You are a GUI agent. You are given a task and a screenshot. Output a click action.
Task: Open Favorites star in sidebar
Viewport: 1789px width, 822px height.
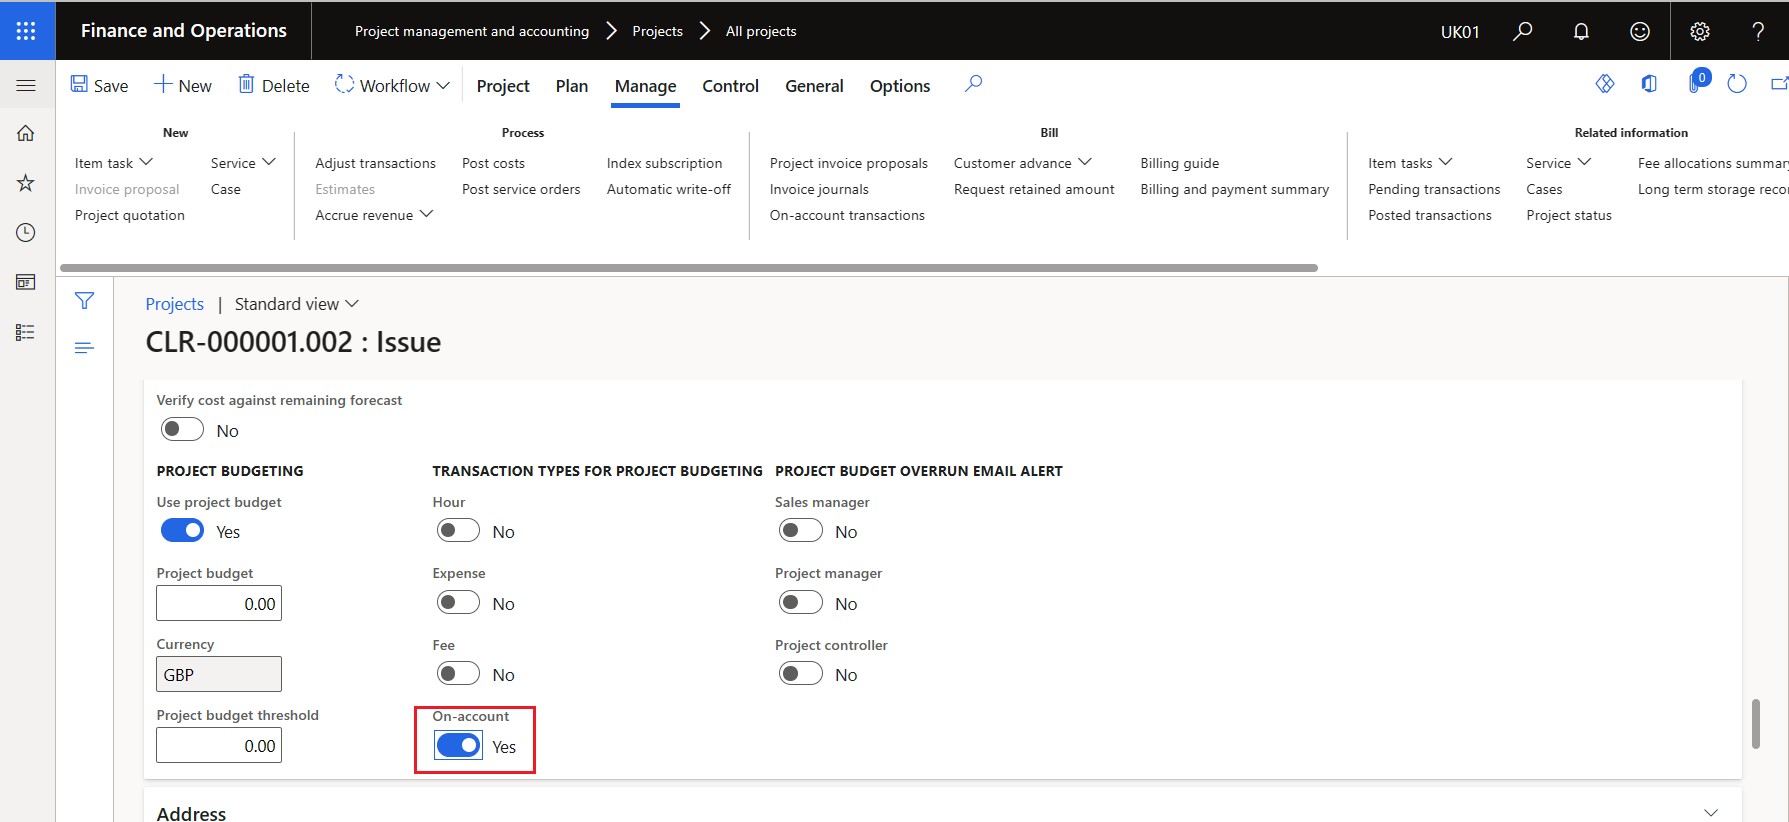pos(27,183)
